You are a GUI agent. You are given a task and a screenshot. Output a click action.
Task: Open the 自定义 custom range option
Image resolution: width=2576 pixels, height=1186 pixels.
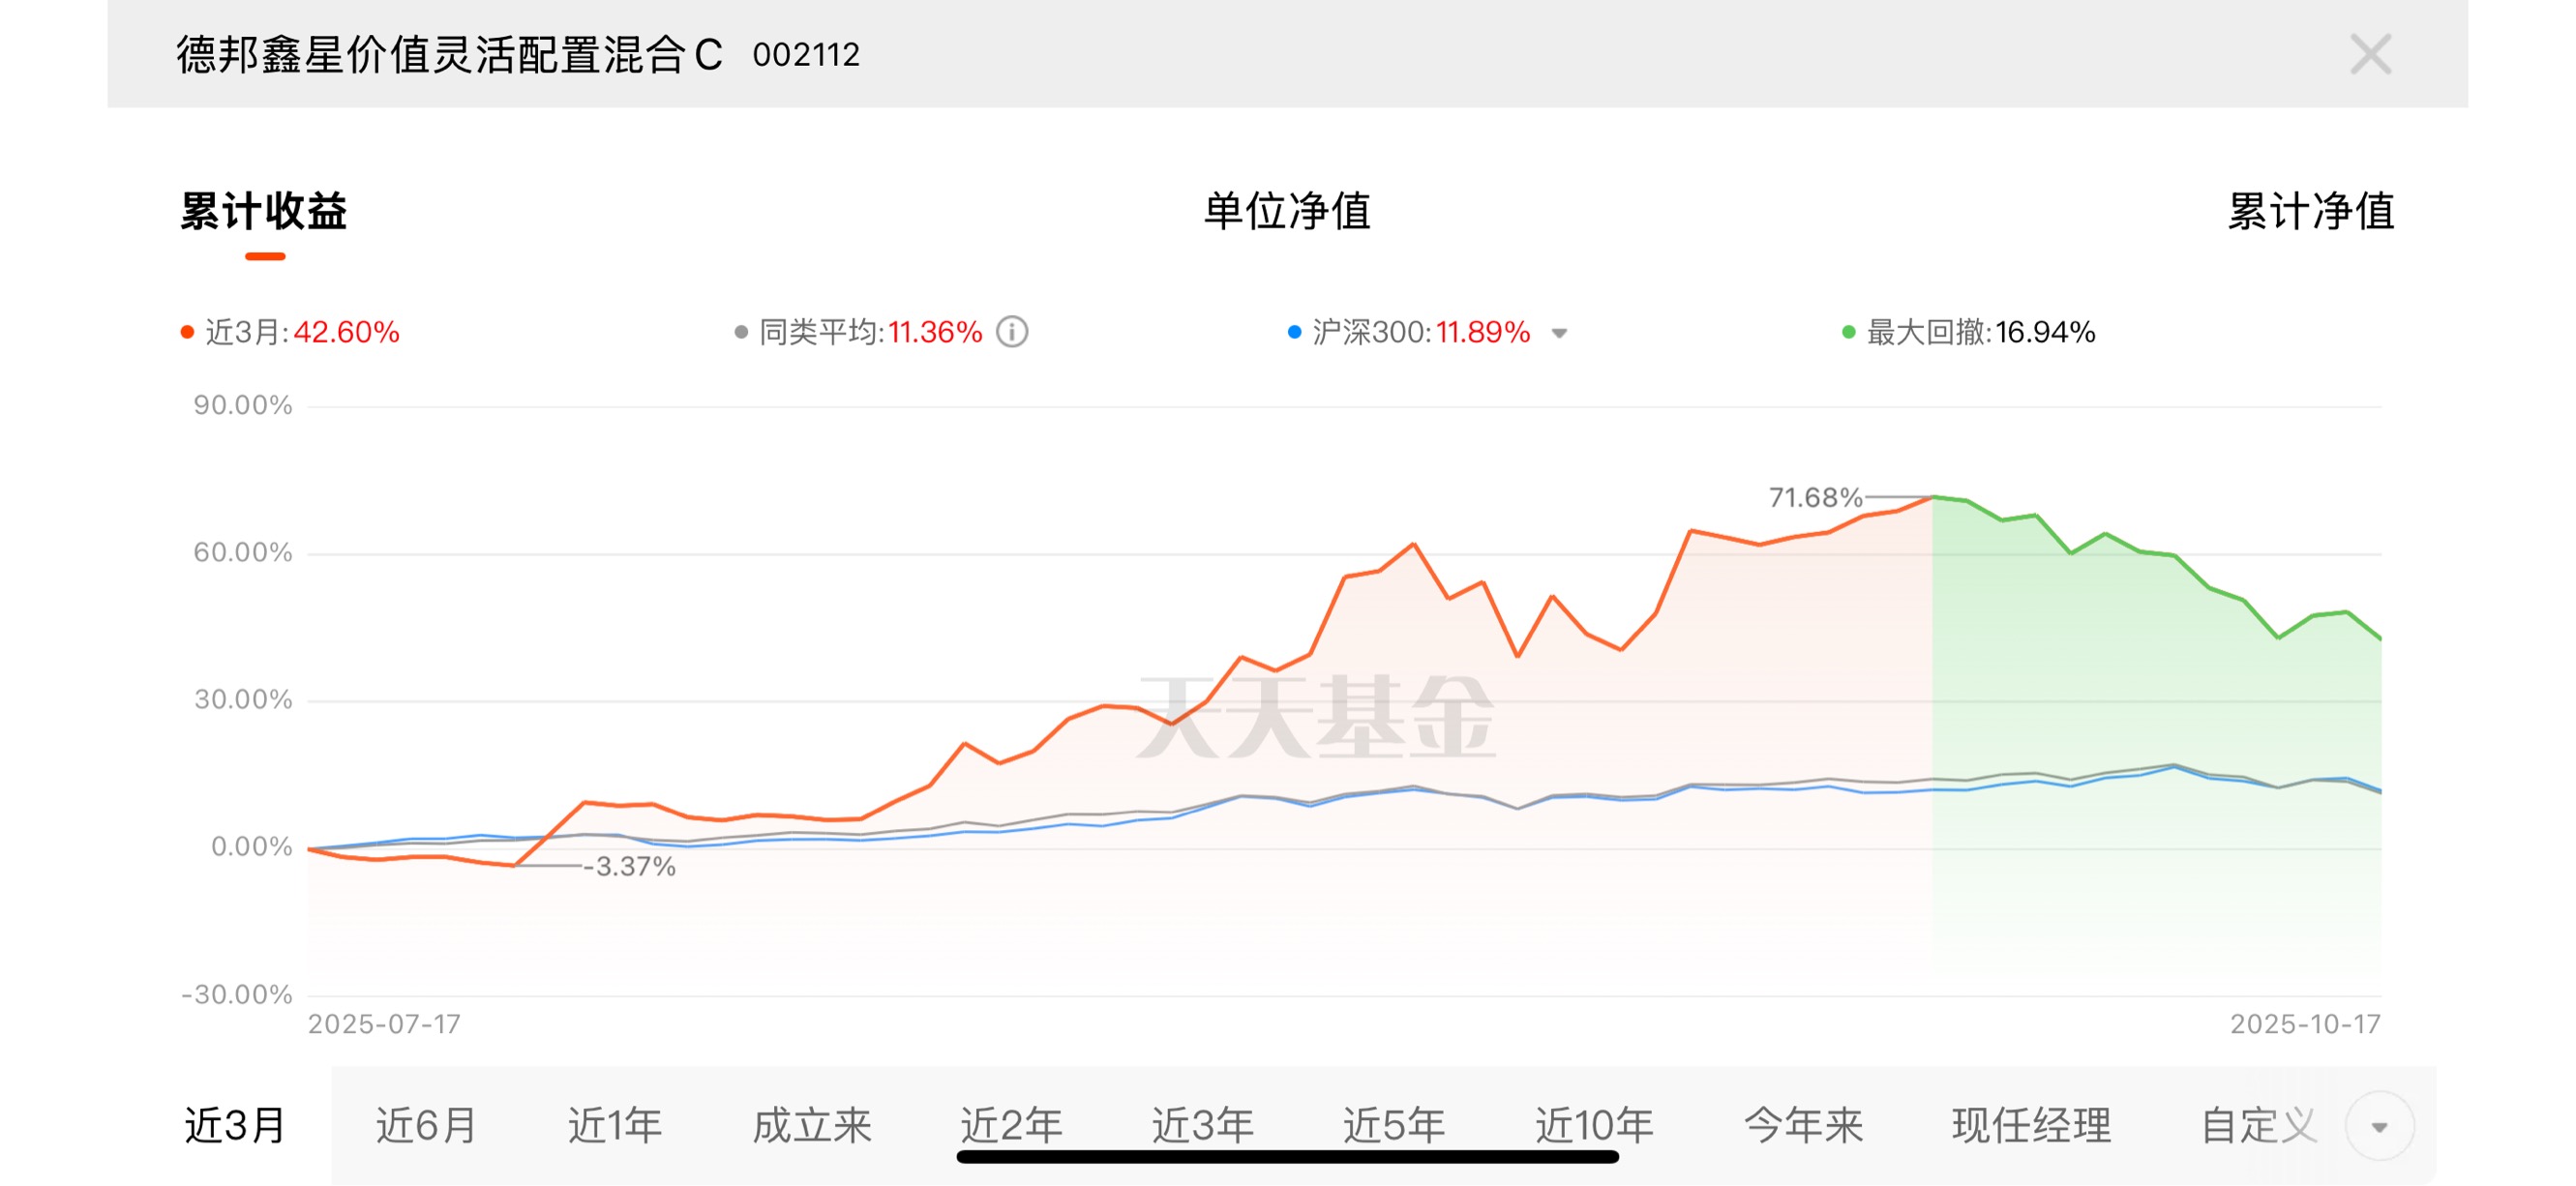2259,1126
